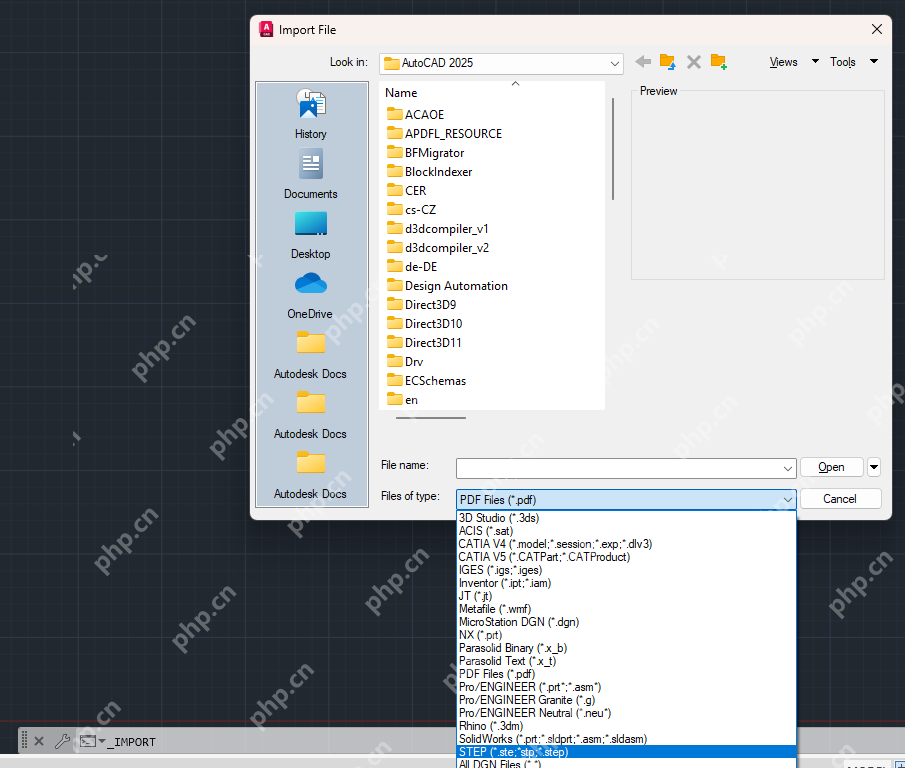Close the Import File dialog
This screenshot has height=768, width=905.
click(x=877, y=29)
